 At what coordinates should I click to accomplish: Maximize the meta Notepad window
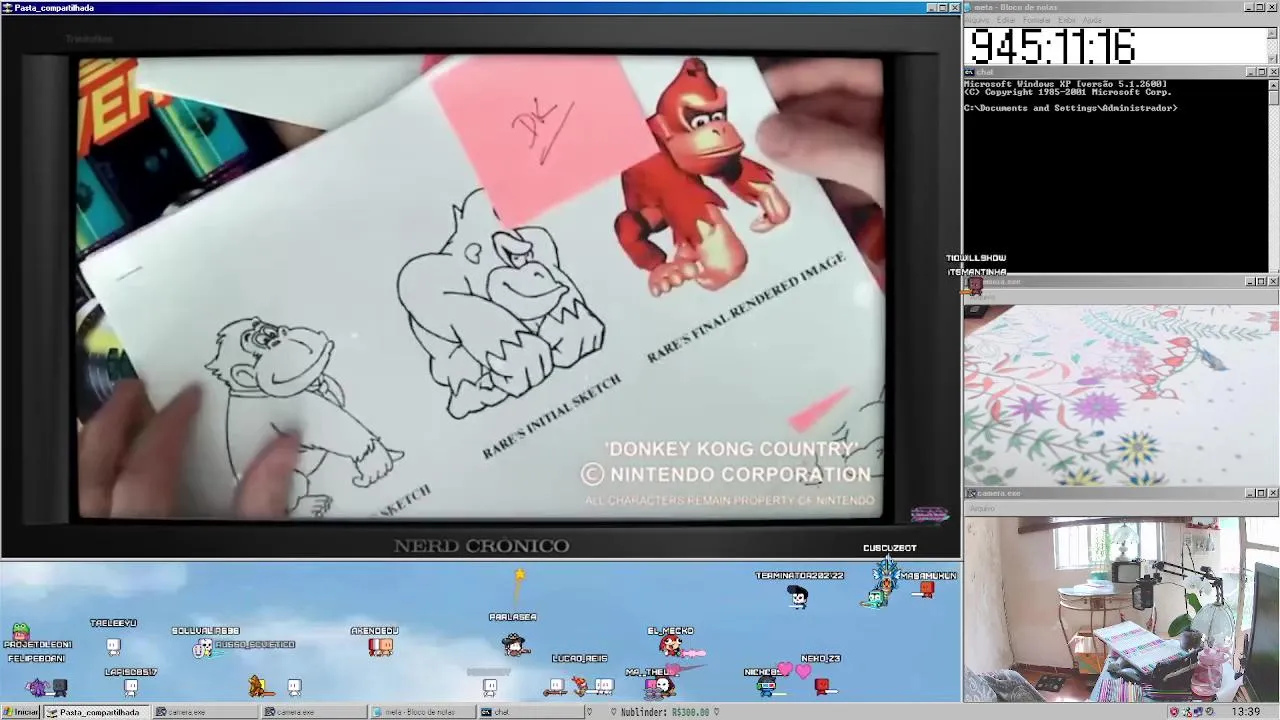point(1260,7)
